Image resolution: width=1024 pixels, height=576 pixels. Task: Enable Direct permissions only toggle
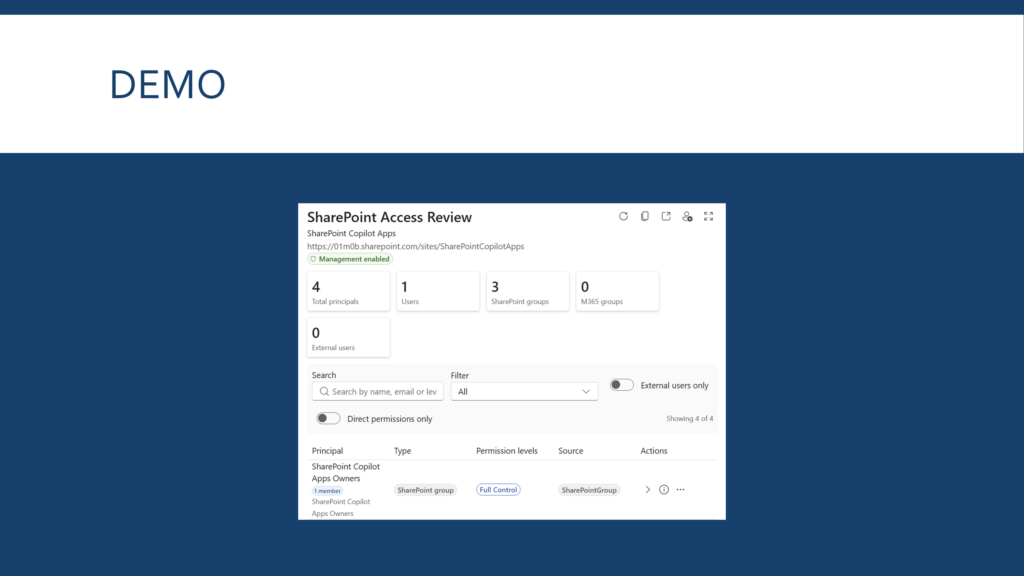[328, 419]
